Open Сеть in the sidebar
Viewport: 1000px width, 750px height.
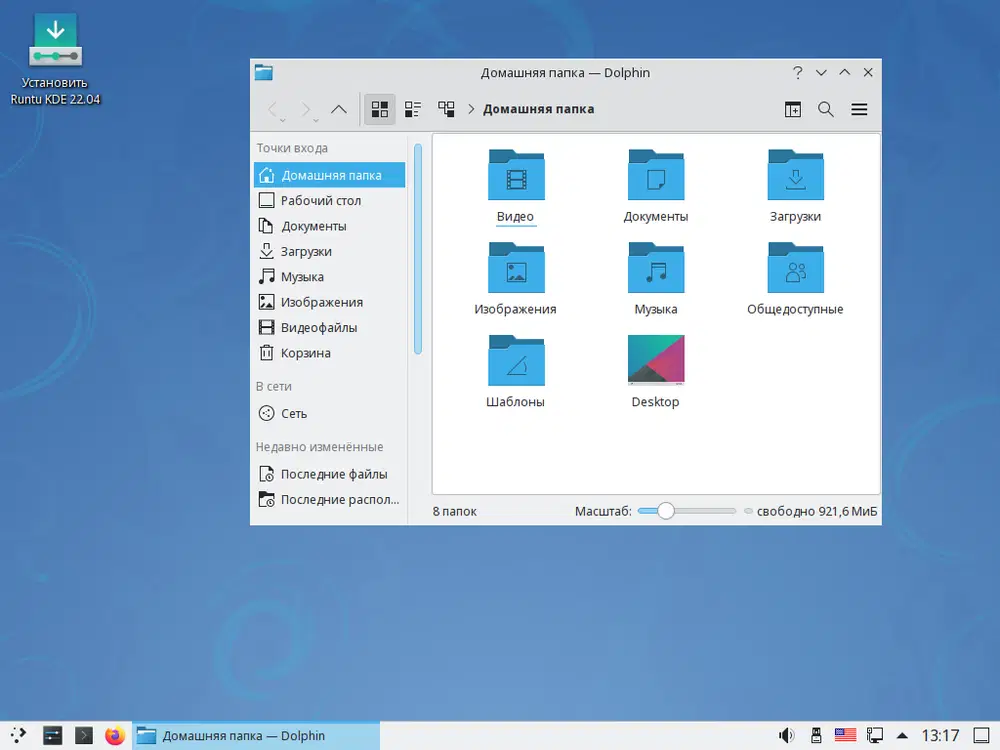330,413
